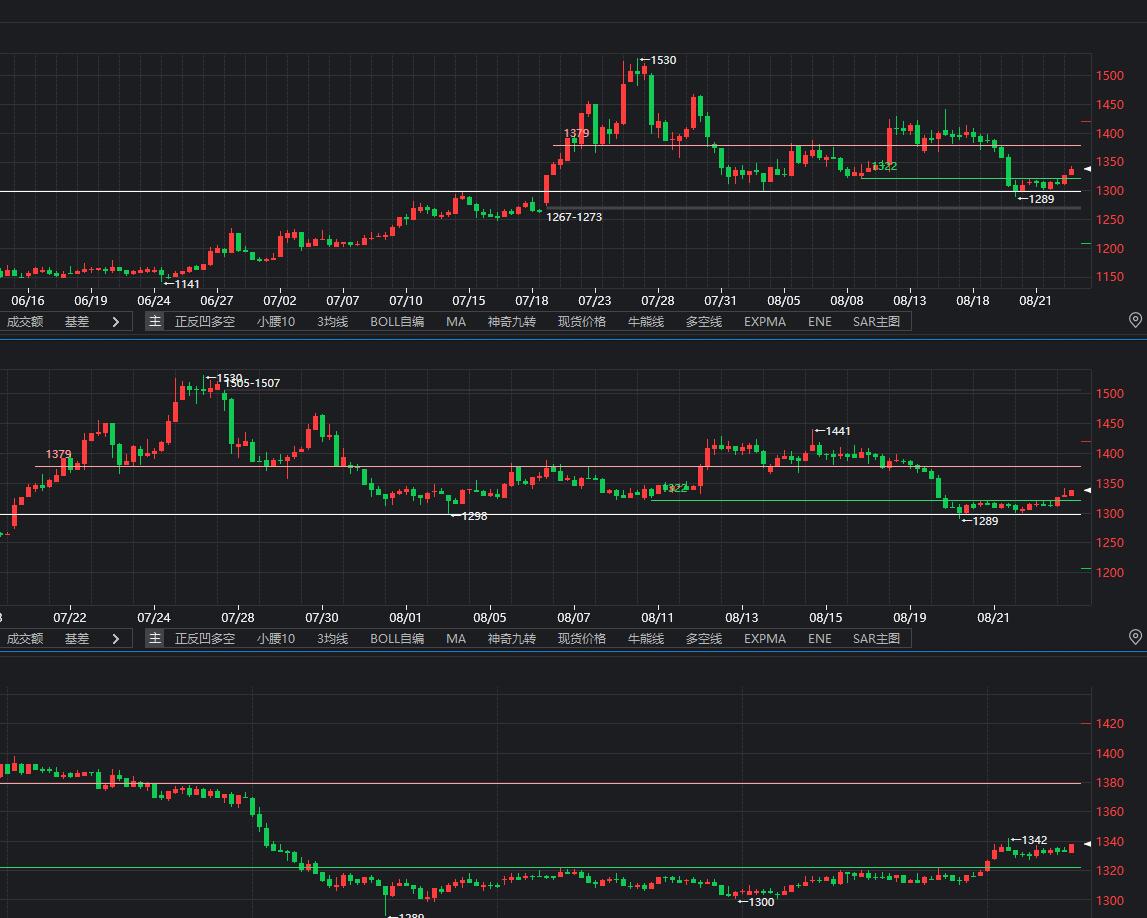Screen dimensions: 1147x918
Task: Click the 07/23 date on the top chart axis
Action: [594, 301]
